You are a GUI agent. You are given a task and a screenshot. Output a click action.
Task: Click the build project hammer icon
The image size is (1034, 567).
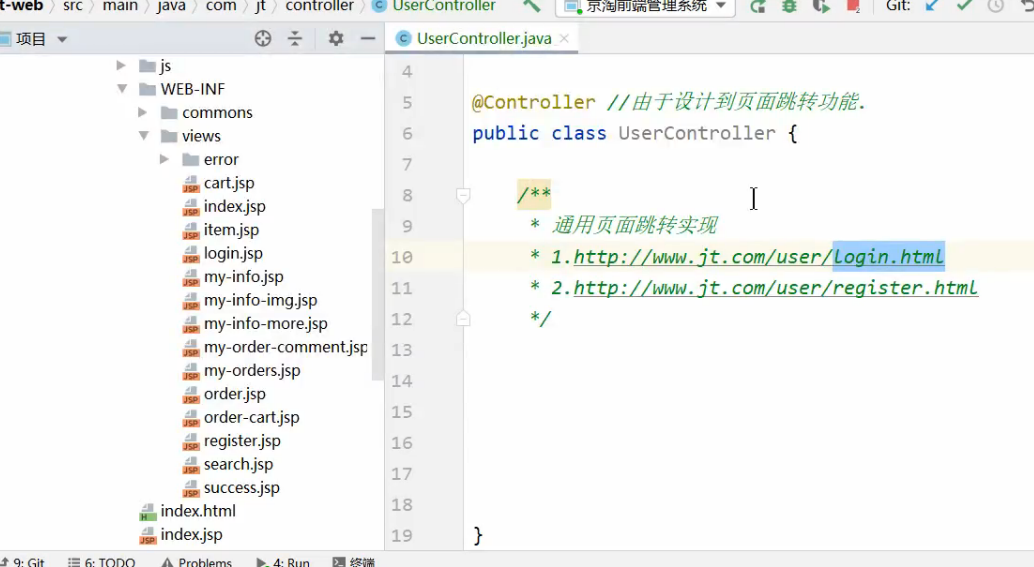point(532,7)
